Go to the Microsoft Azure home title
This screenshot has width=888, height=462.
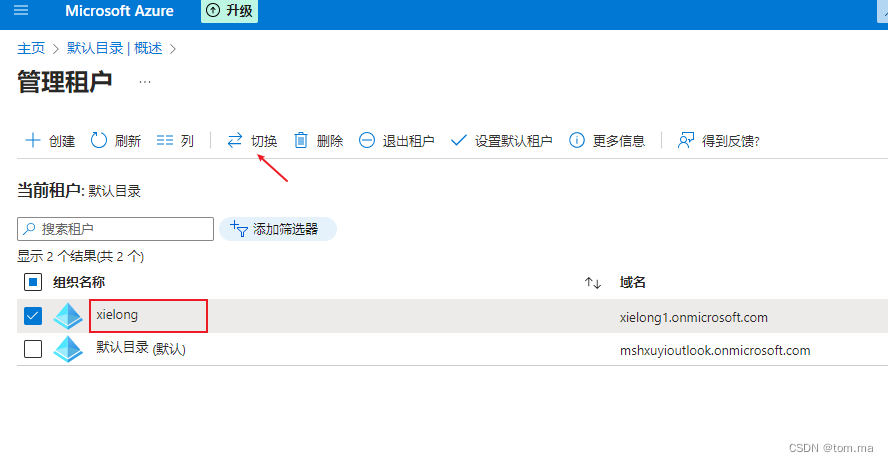pos(119,11)
